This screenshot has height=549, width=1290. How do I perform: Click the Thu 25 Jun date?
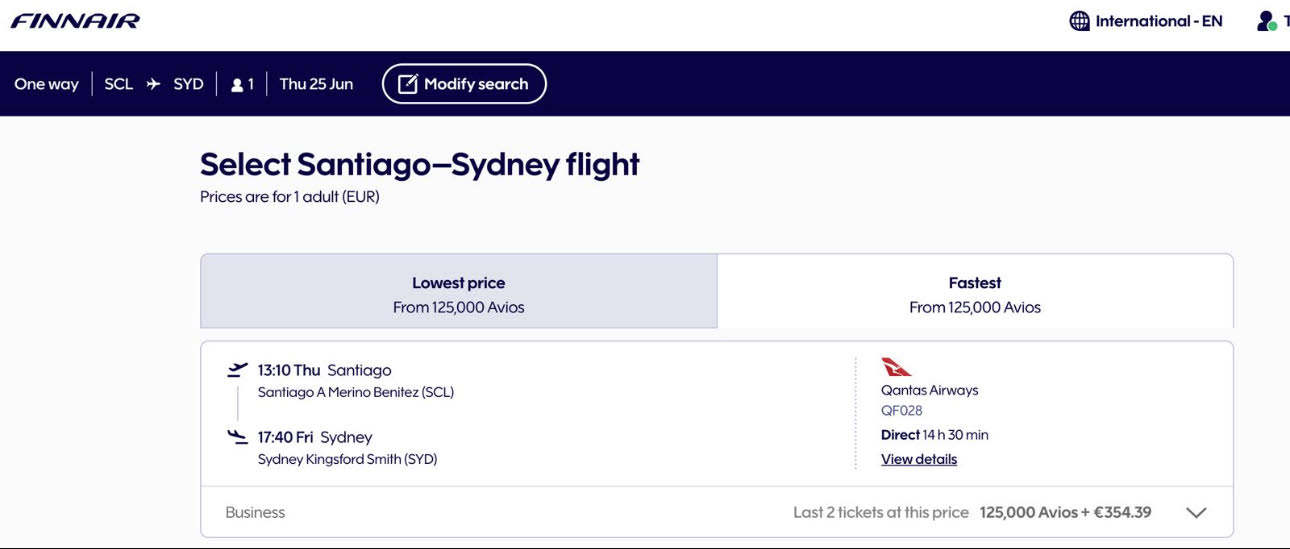point(316,84)
